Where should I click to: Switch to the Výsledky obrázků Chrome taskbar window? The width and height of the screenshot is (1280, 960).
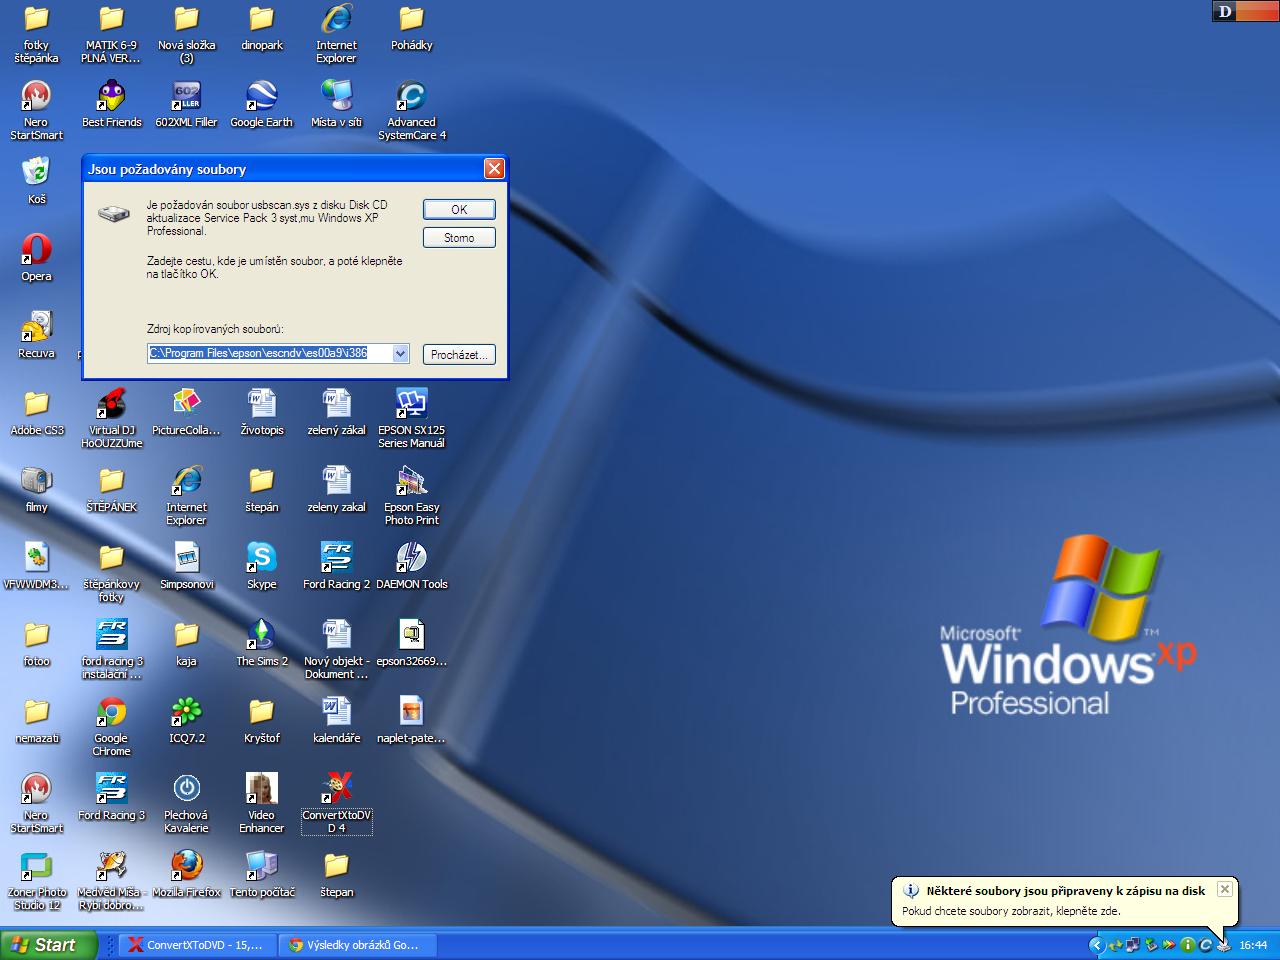tap(356, 945)
